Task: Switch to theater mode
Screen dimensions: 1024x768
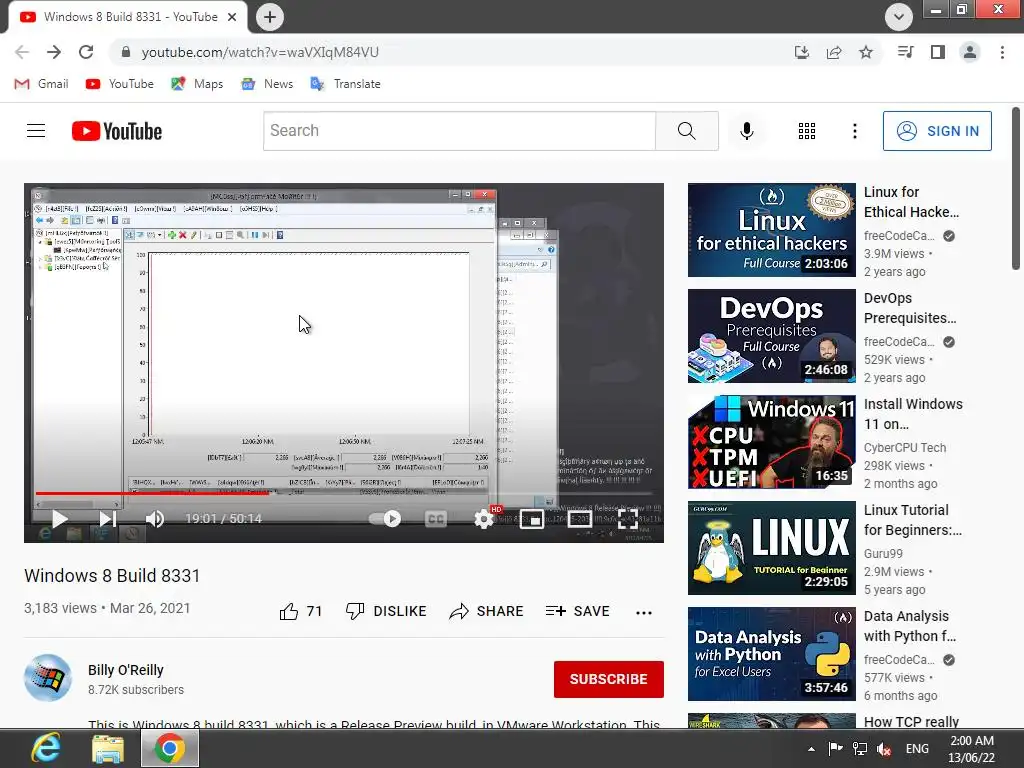Action: [579, 519]
